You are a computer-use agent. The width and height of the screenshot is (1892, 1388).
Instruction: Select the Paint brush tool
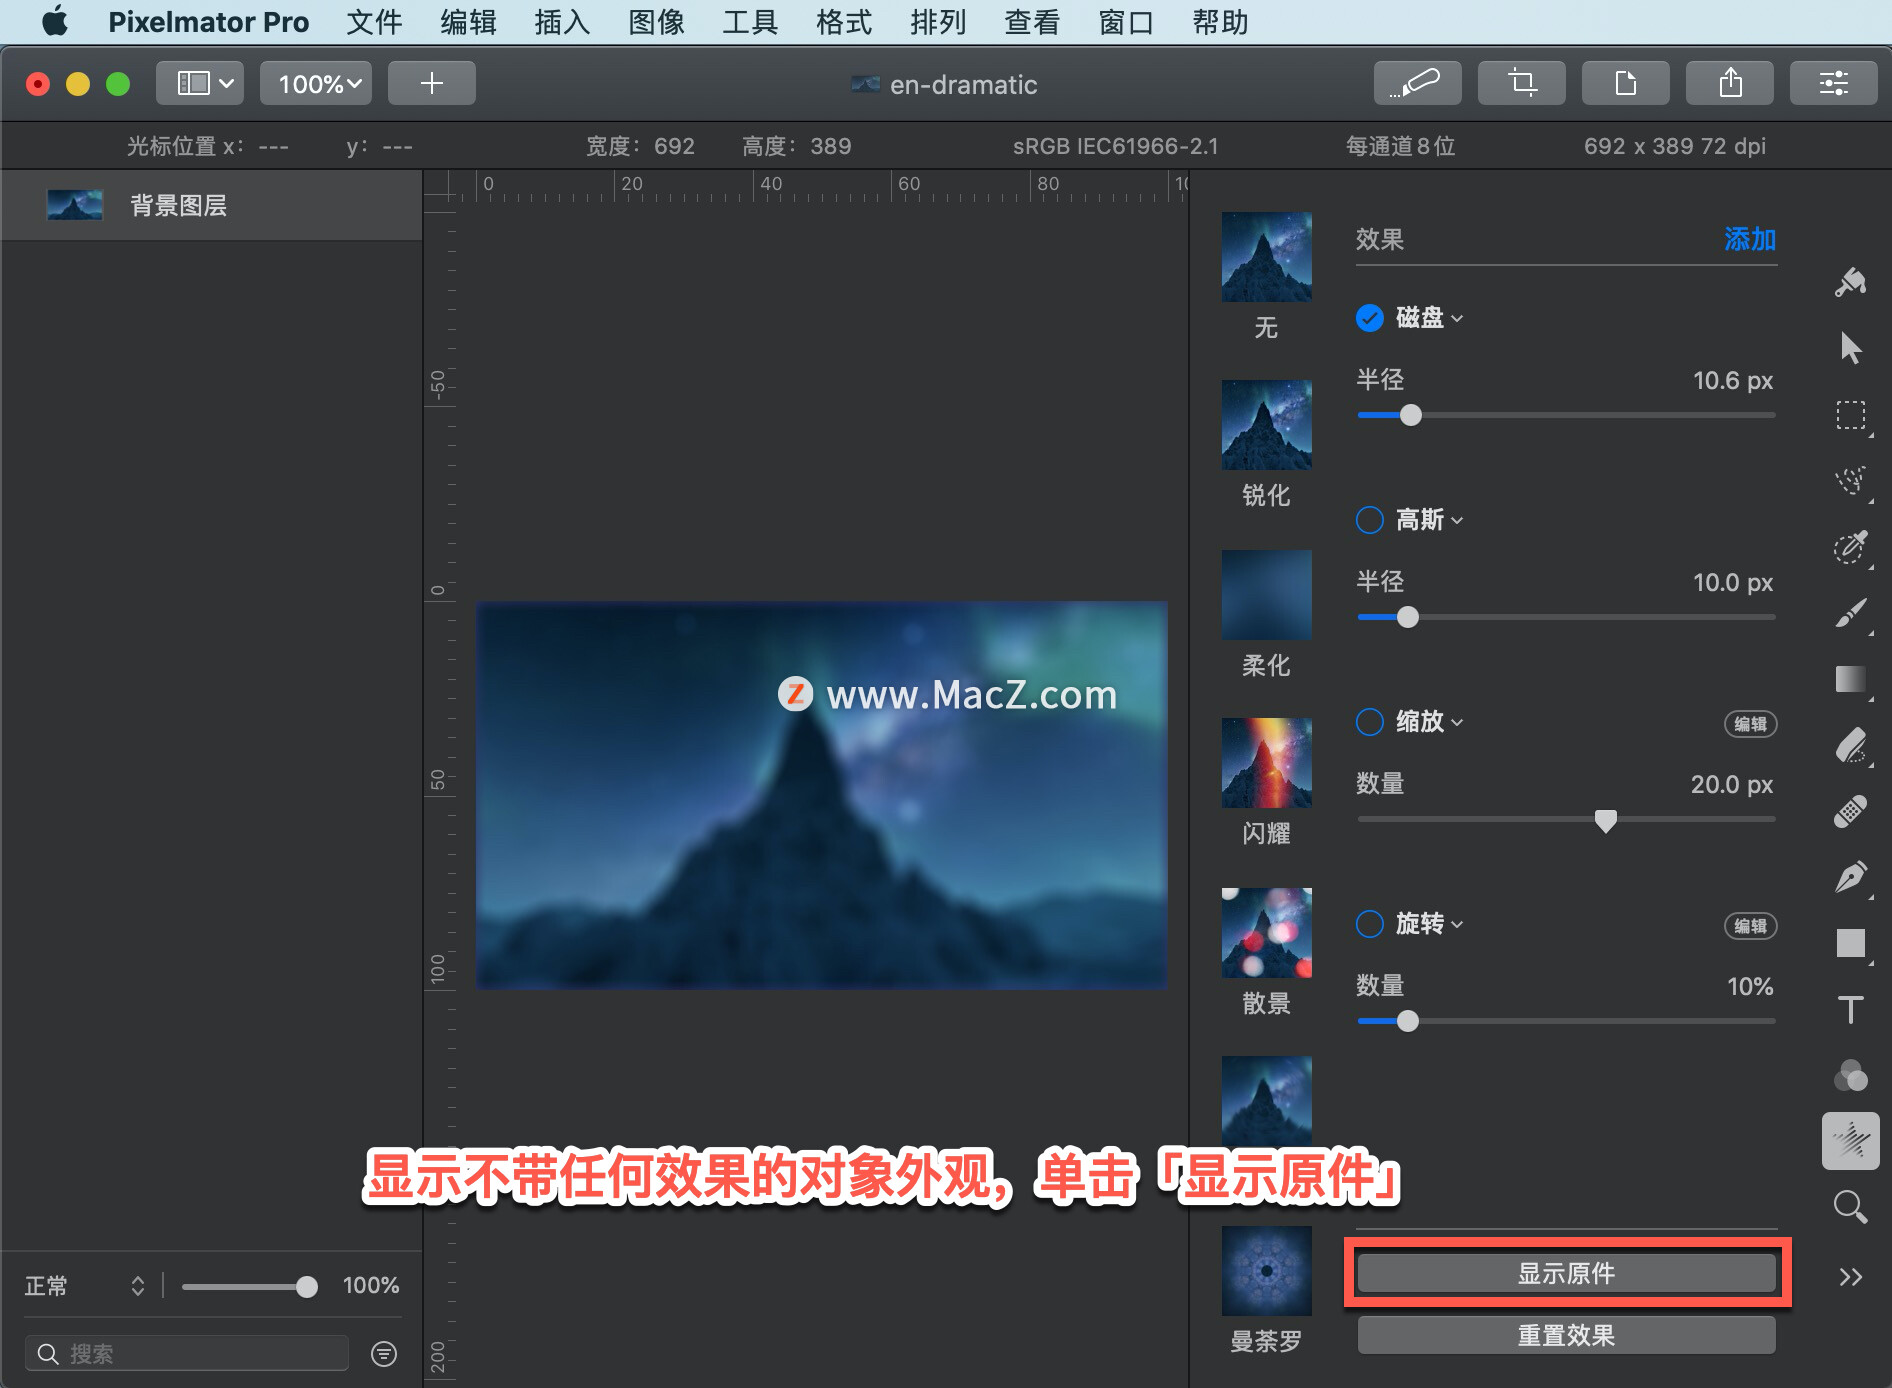tap(1850, 613)
